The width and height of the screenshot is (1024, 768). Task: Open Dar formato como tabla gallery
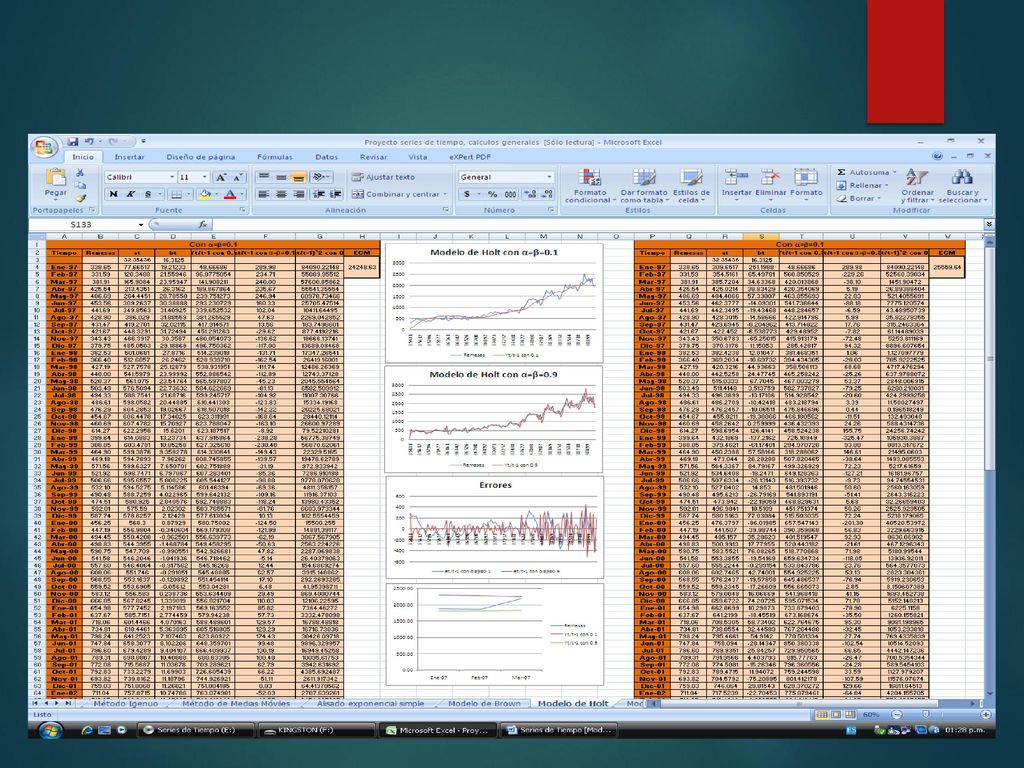pyautogui.click(x=644, y=185)
